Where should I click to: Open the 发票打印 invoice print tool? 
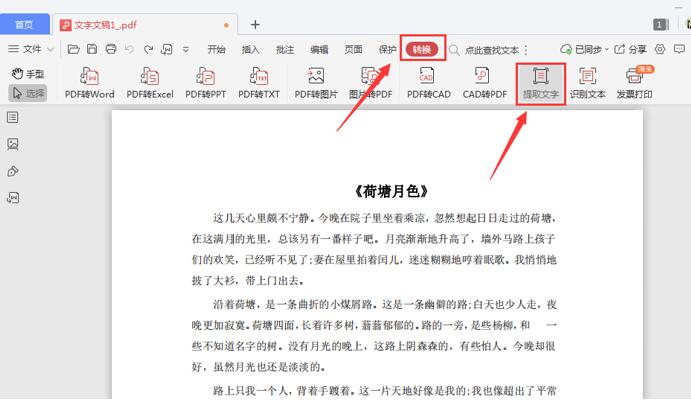tap(635, 83)
